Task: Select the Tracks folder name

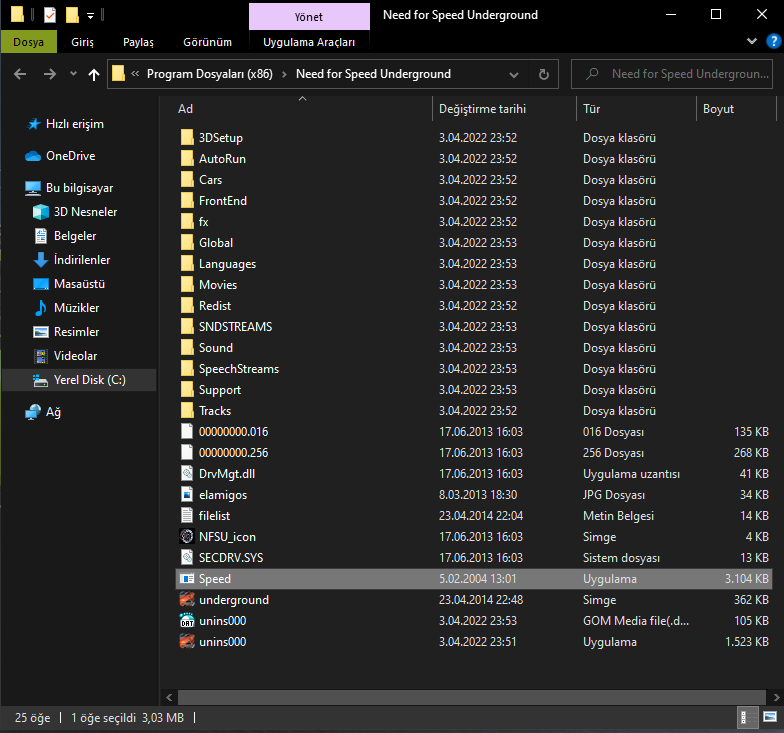Action: point(215,411)
